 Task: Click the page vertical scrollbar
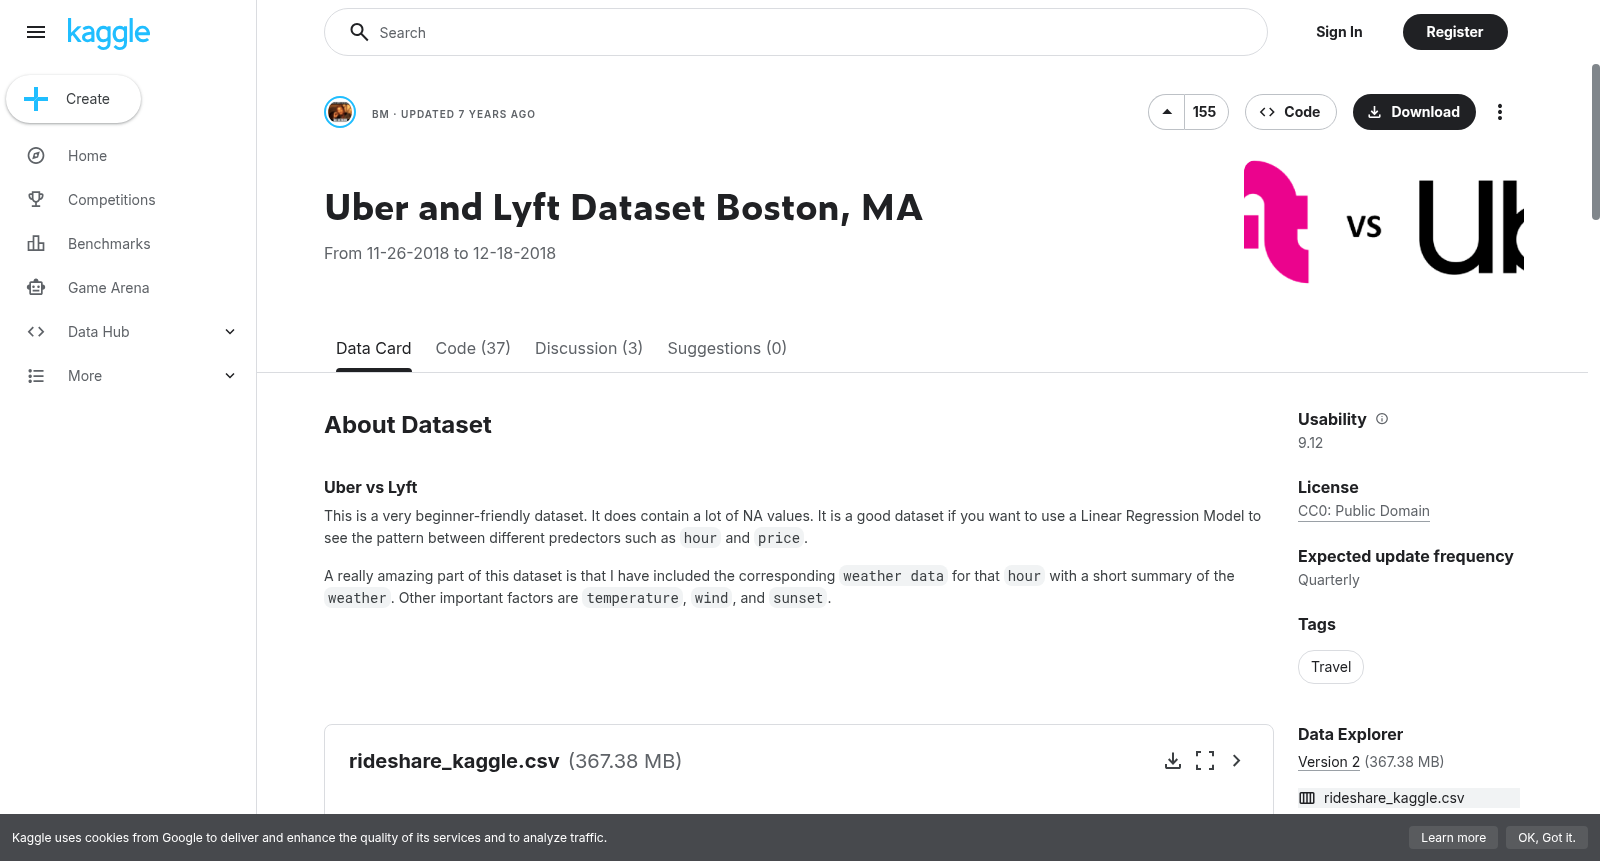1595,142
